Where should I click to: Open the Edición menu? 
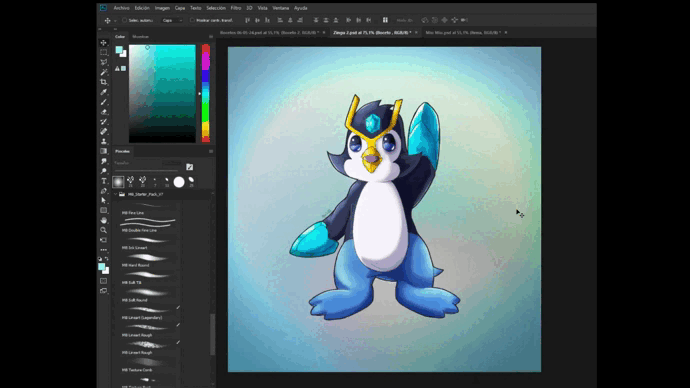(142, 8)
